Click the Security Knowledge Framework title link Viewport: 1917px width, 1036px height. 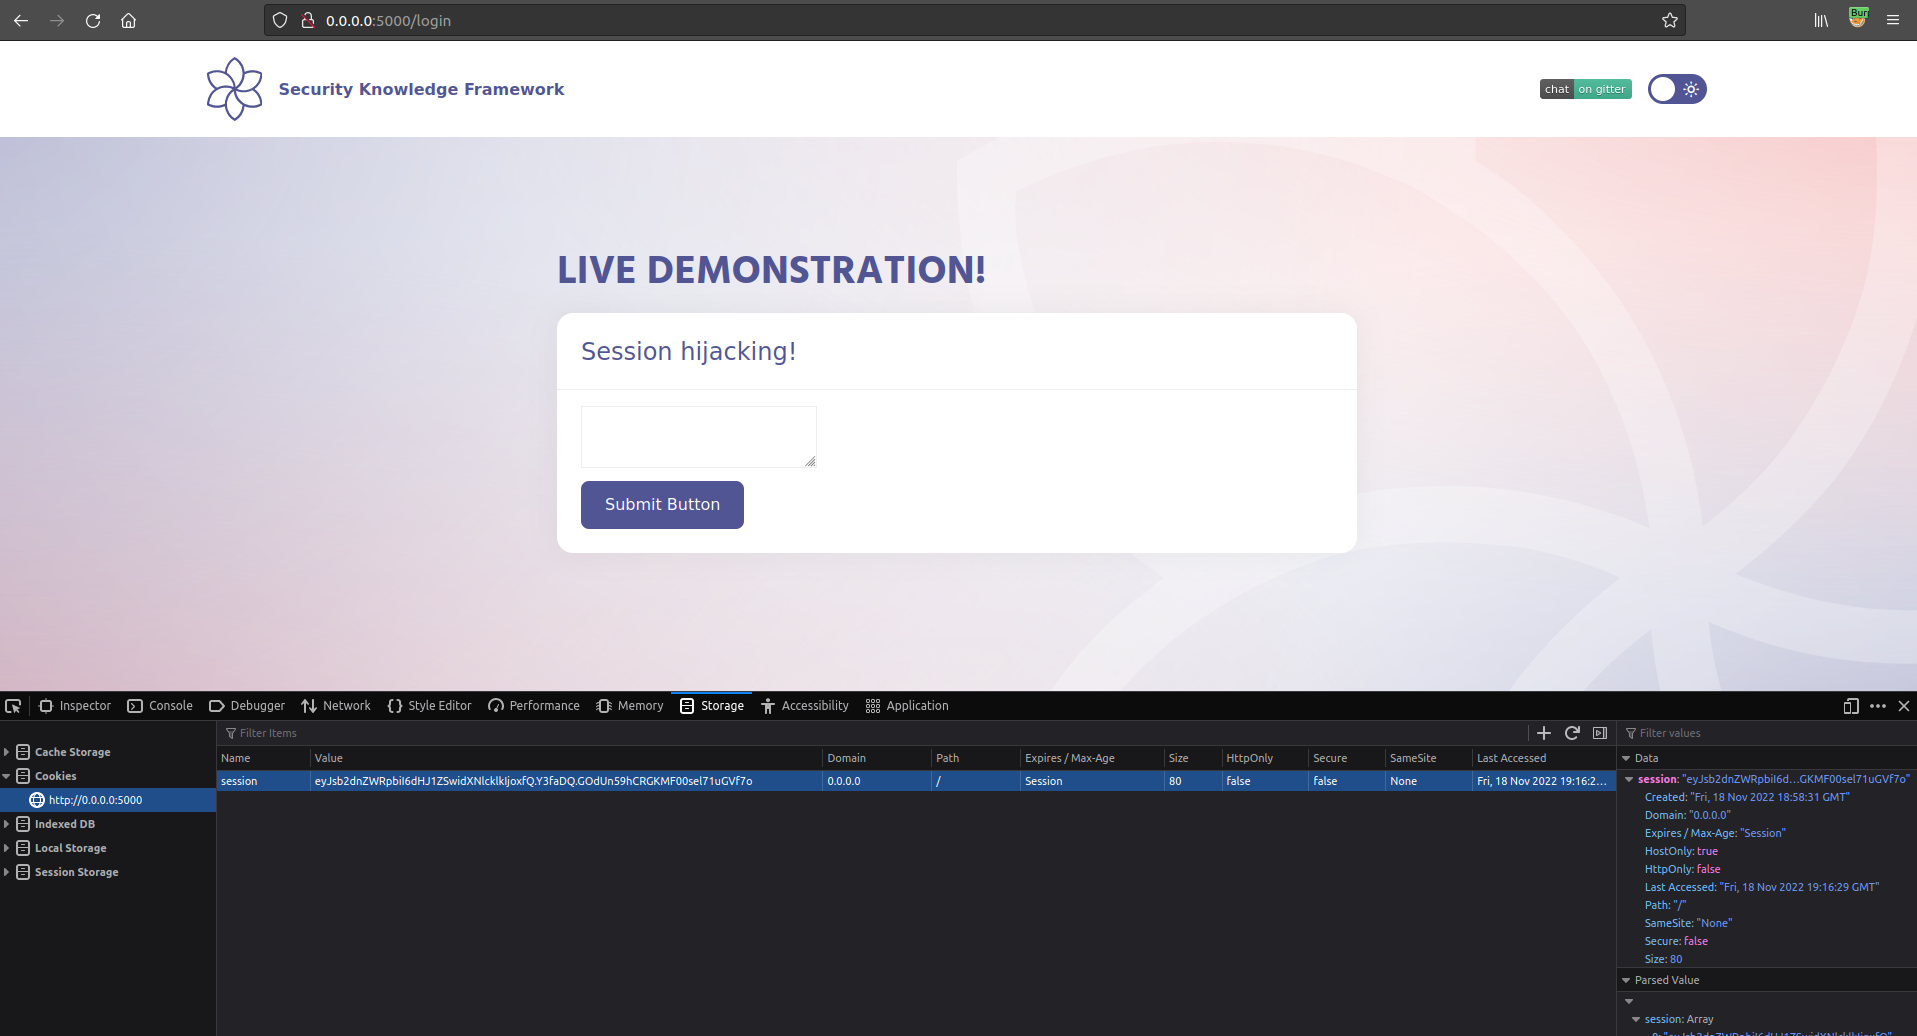coord(421,89)
